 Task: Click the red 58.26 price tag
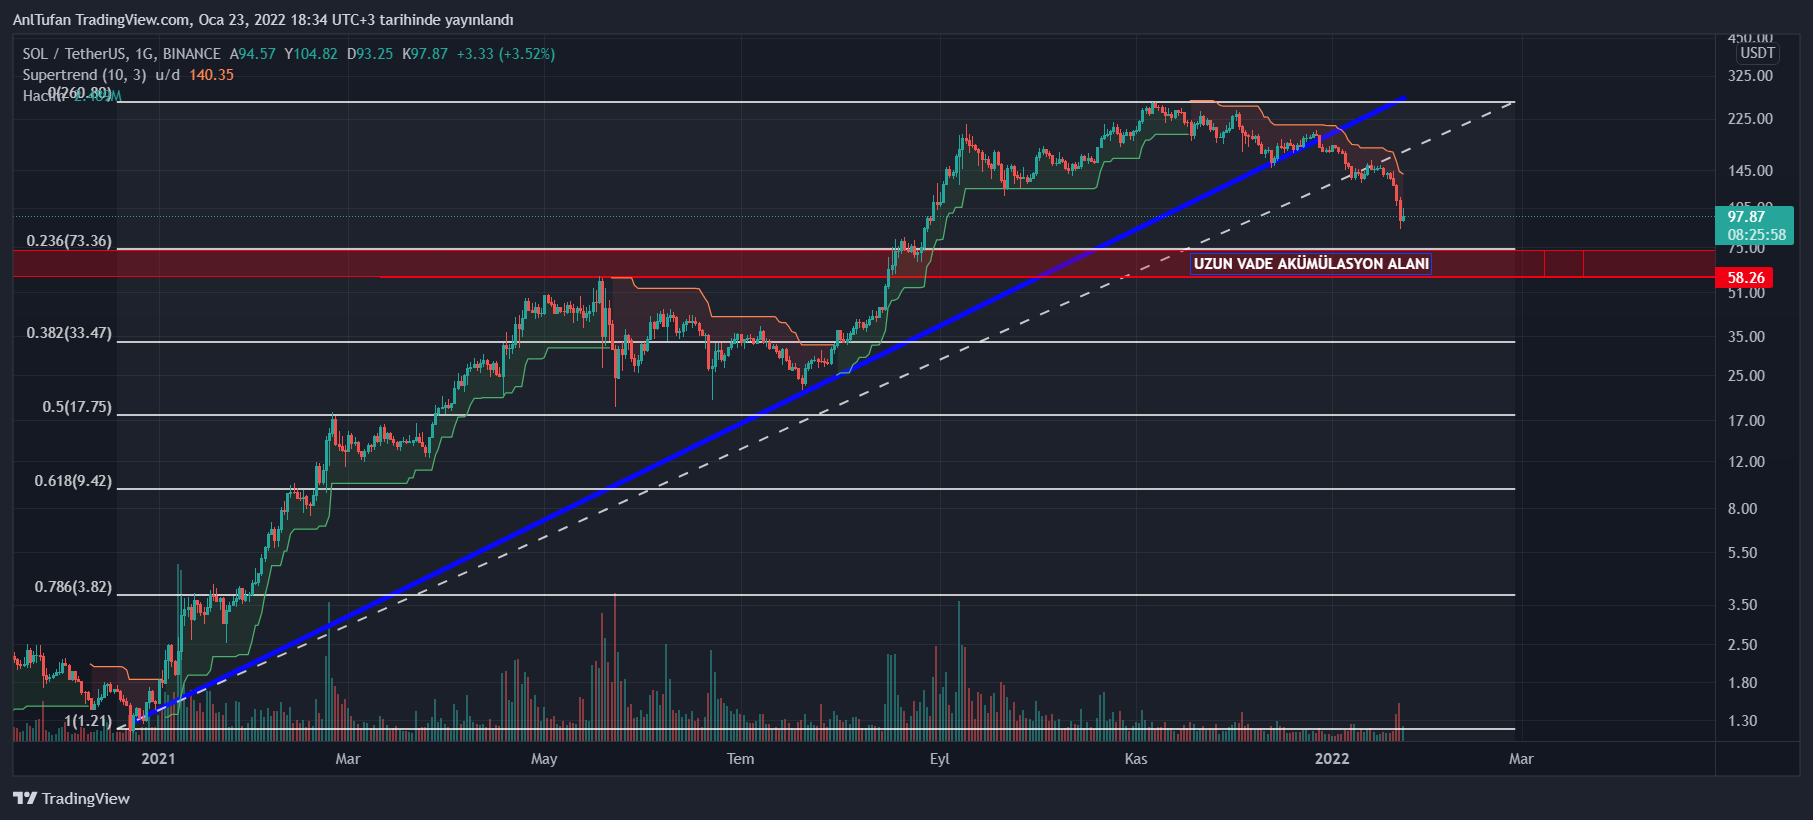tap(1746, 278)
